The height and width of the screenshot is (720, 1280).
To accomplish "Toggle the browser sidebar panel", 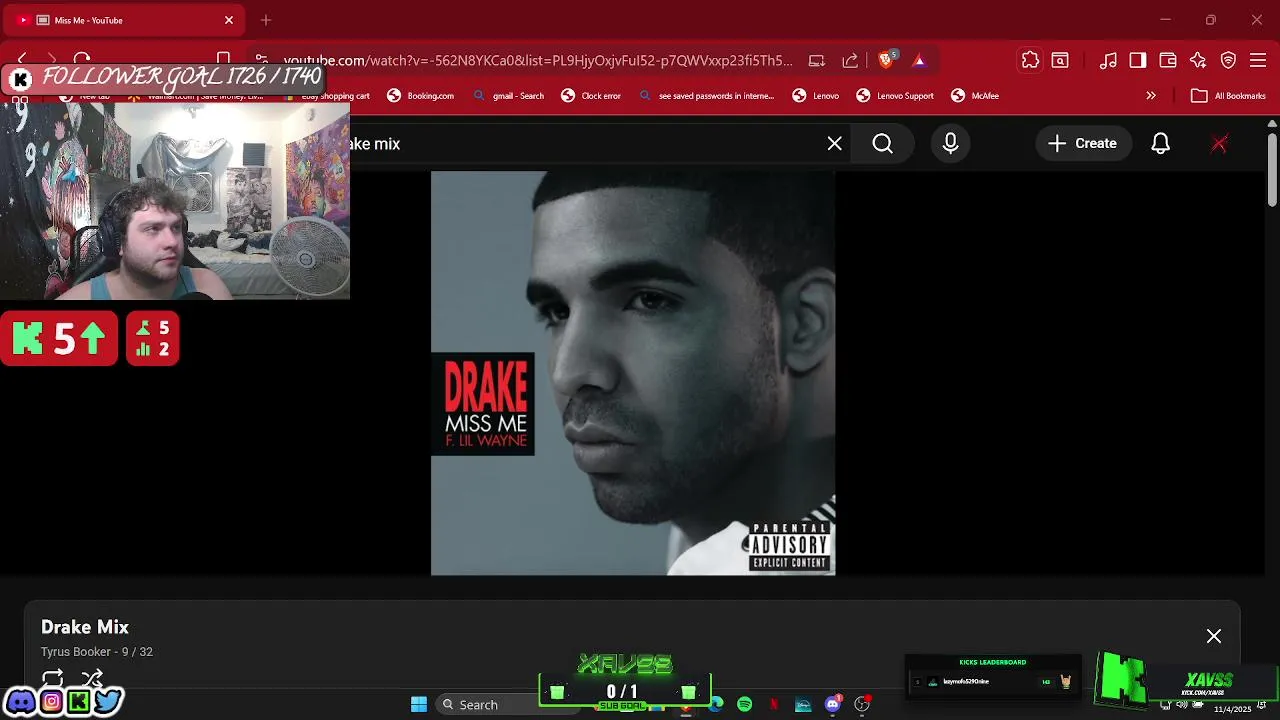I will point(1138,60).
